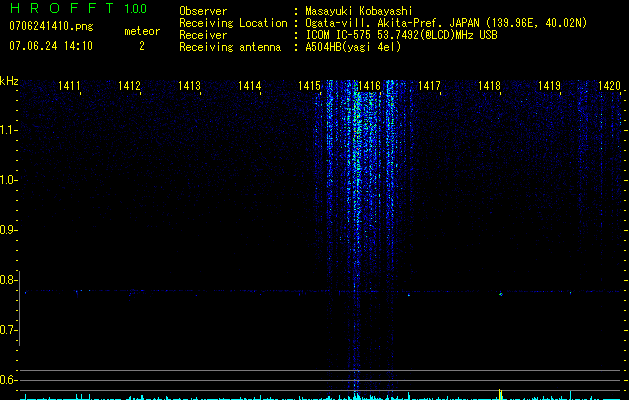Screen dimensions: 629x400
Task: Click the meteor count label
Action: click(x=142, y=31)
